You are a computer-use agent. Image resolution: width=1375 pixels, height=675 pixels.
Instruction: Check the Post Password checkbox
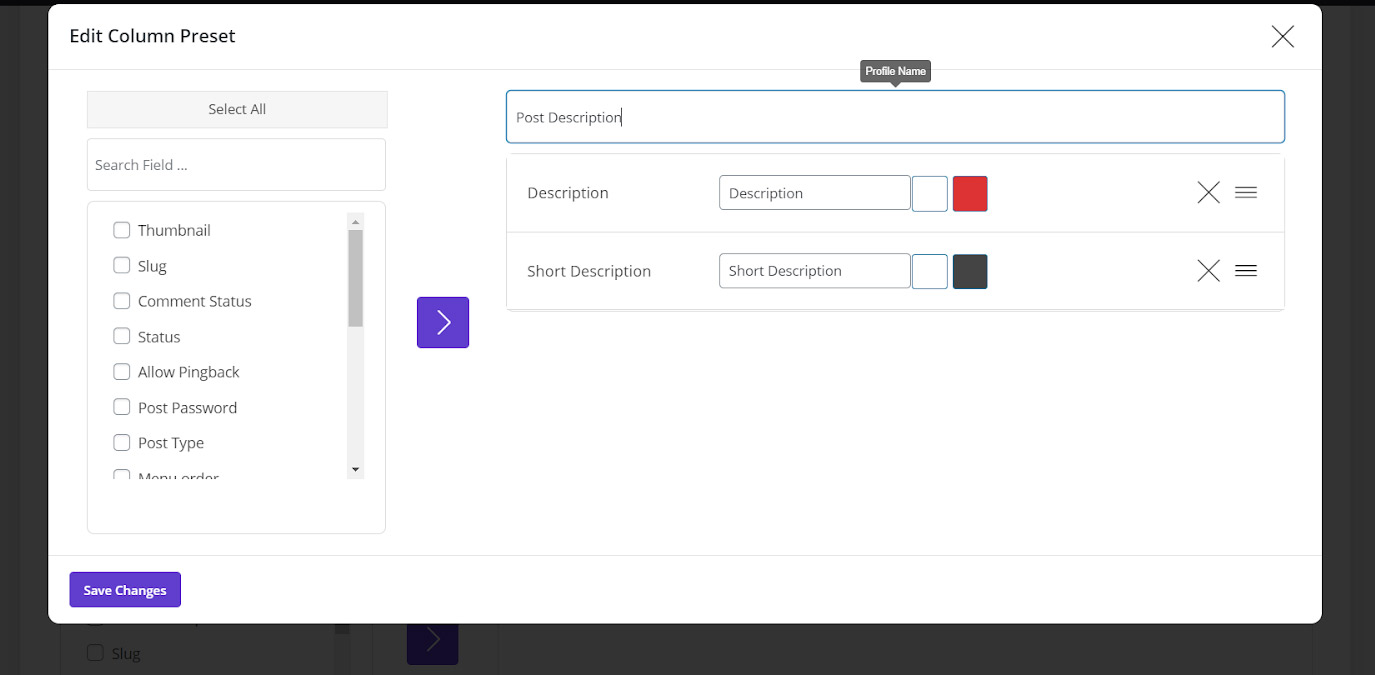(122, 407)
